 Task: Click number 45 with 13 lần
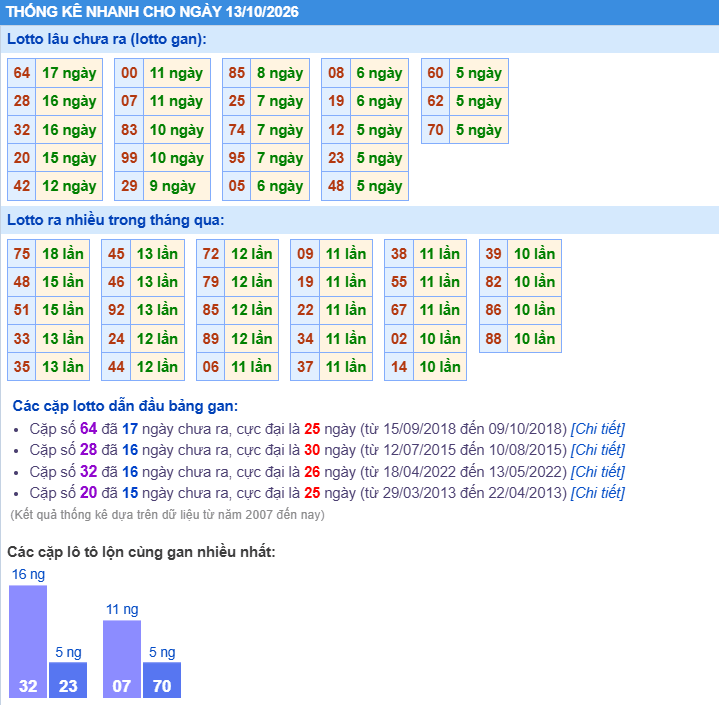(x=116, y=254)
